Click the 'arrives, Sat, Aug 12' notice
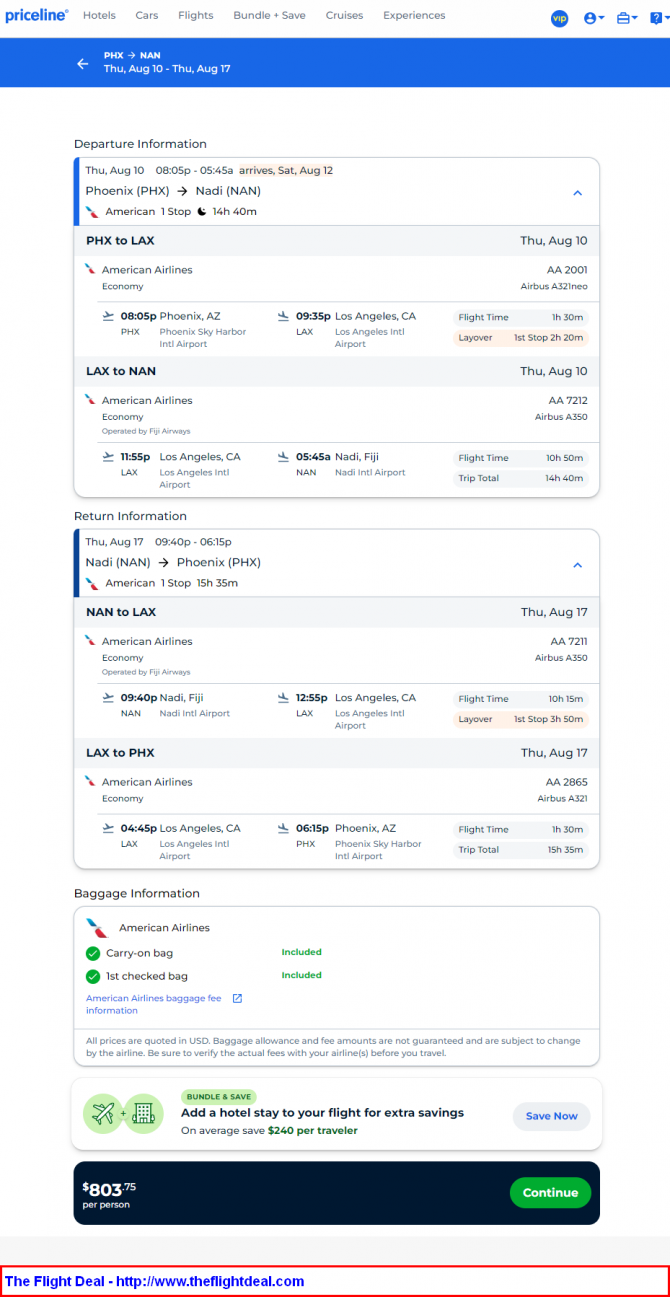 click(286, 170)
